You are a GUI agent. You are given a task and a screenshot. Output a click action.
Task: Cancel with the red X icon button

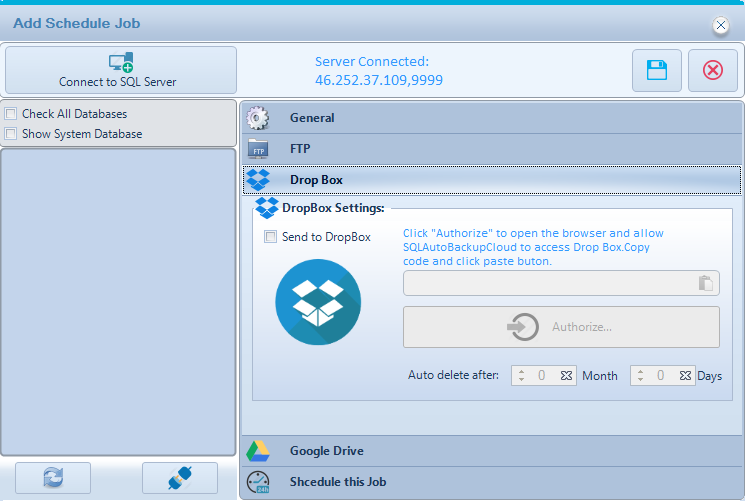(713, 70)
